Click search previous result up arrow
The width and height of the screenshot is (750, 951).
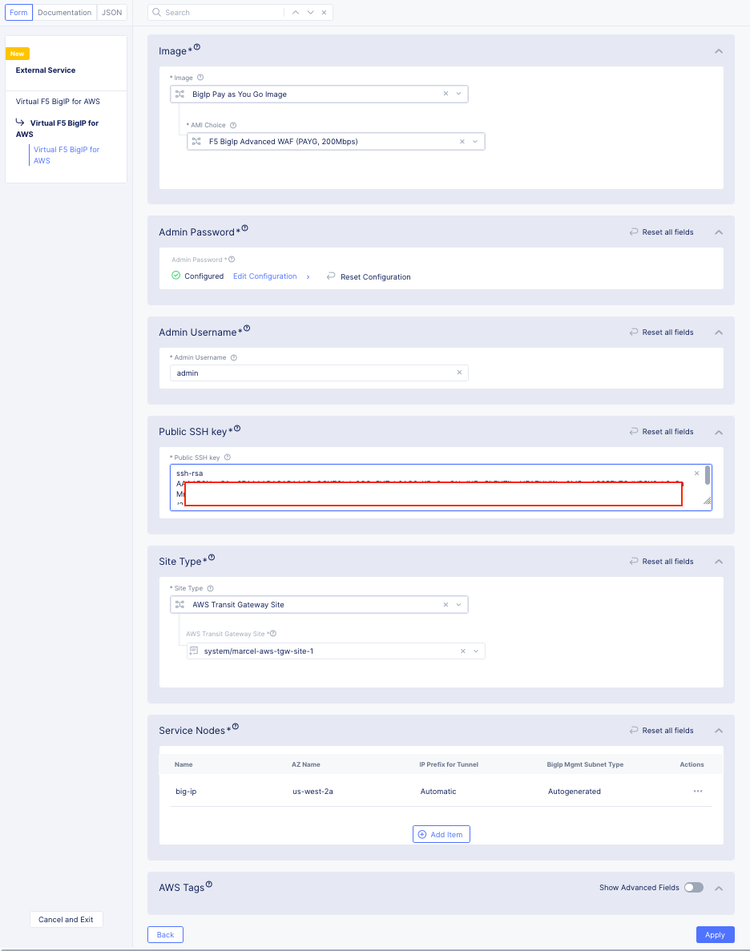295,13
